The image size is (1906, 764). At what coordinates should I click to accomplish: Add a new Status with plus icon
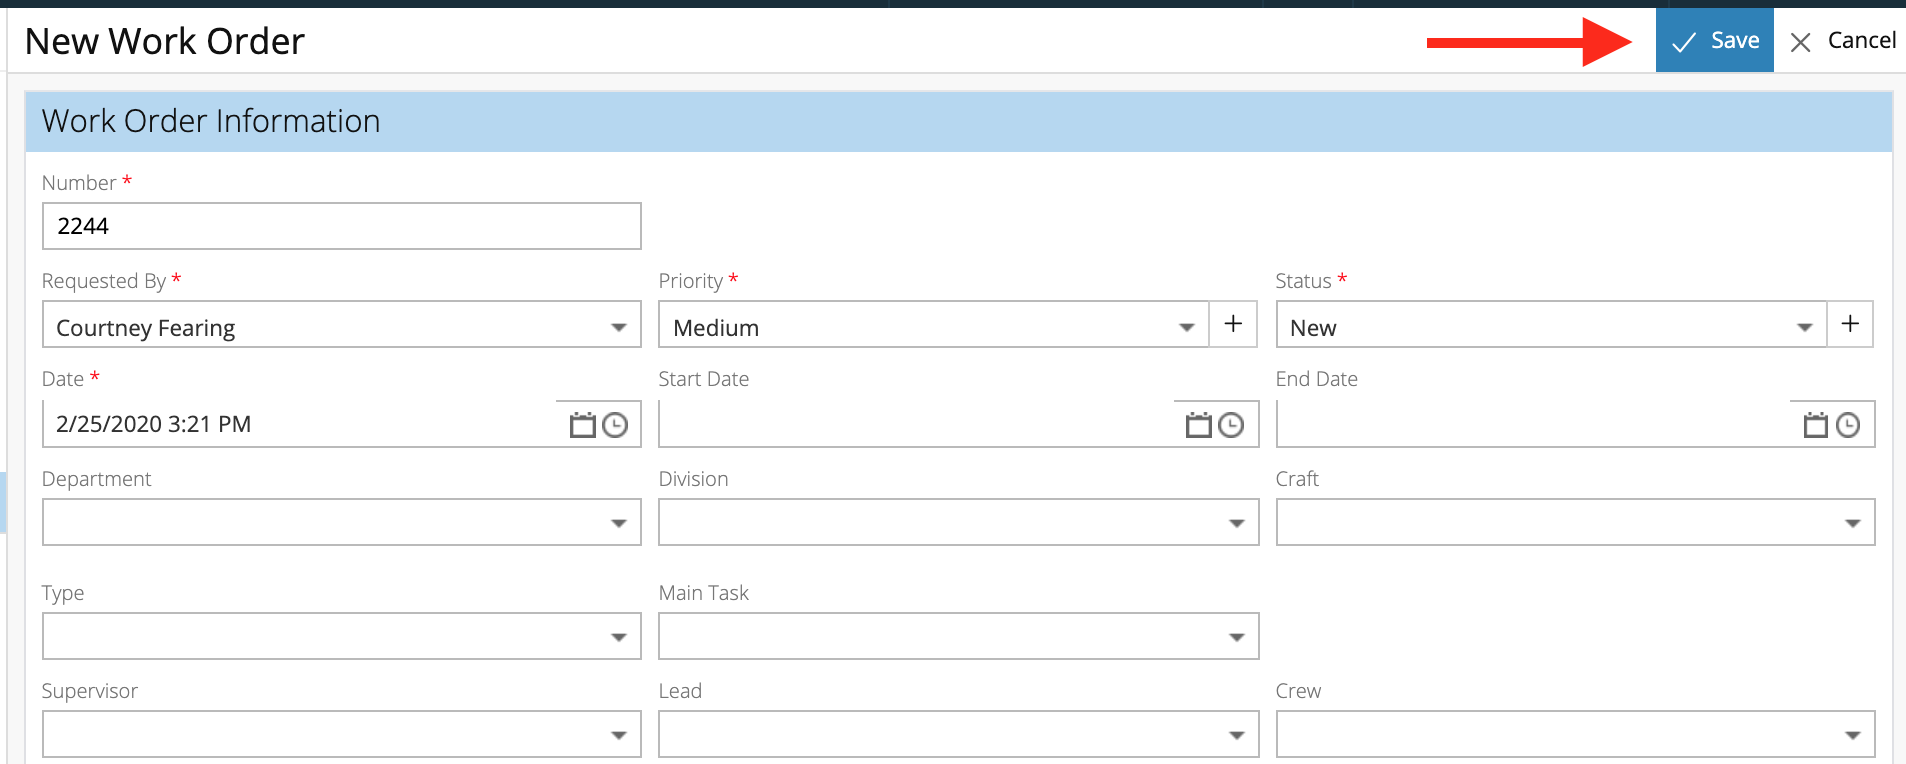pos(1850,324)
